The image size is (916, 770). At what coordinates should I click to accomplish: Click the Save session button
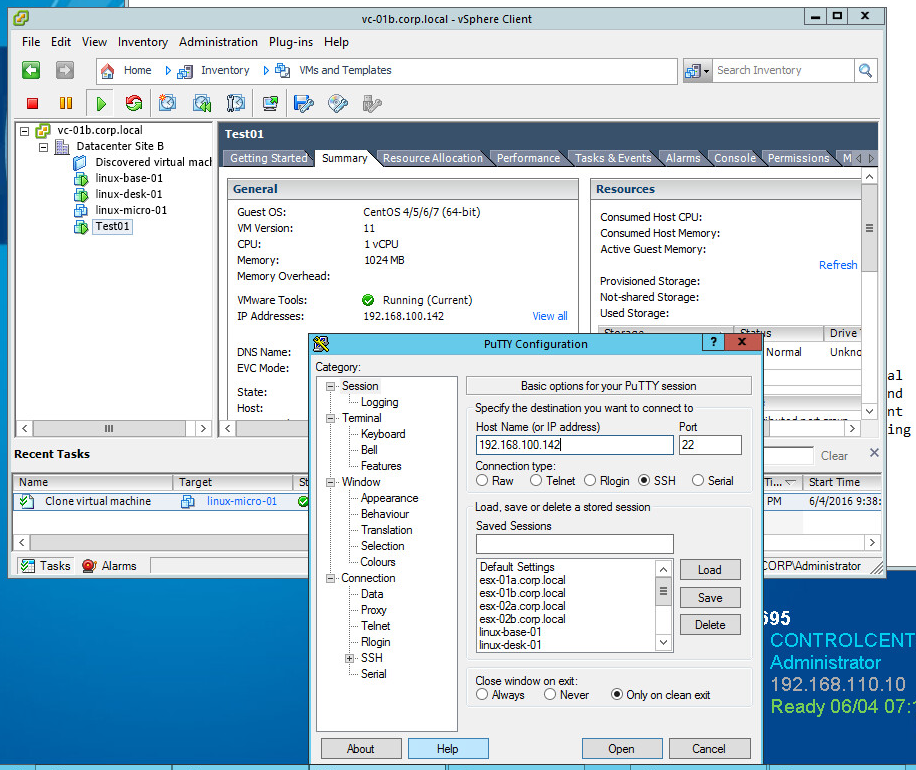pos(710,598)
